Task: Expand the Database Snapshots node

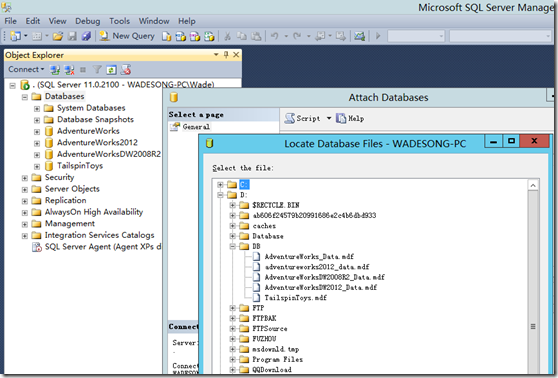Action: [x=37, y=120]
